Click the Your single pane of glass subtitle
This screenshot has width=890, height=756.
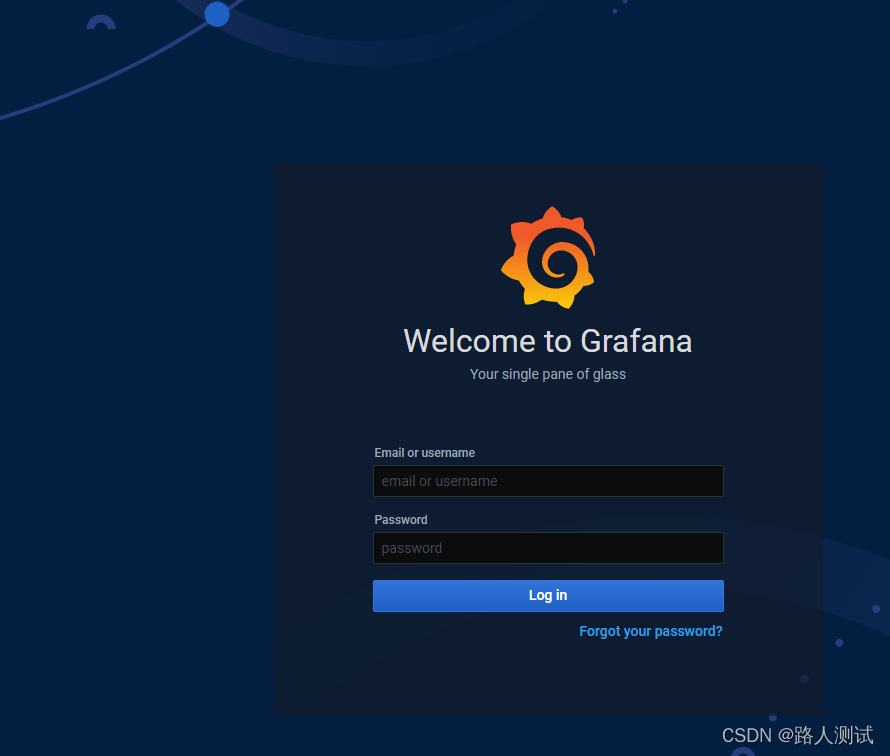(x=548, y=374)
